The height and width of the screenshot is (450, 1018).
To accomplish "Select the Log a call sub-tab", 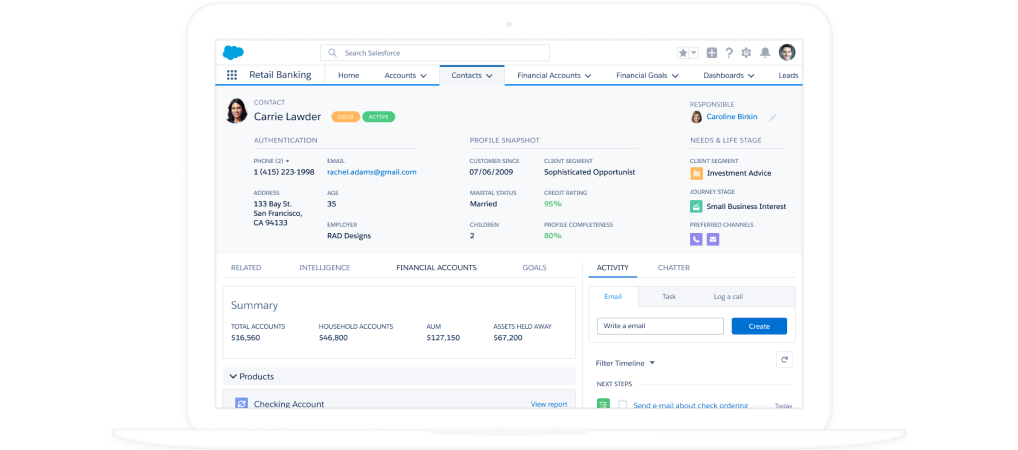I will (x=728, y=297).
